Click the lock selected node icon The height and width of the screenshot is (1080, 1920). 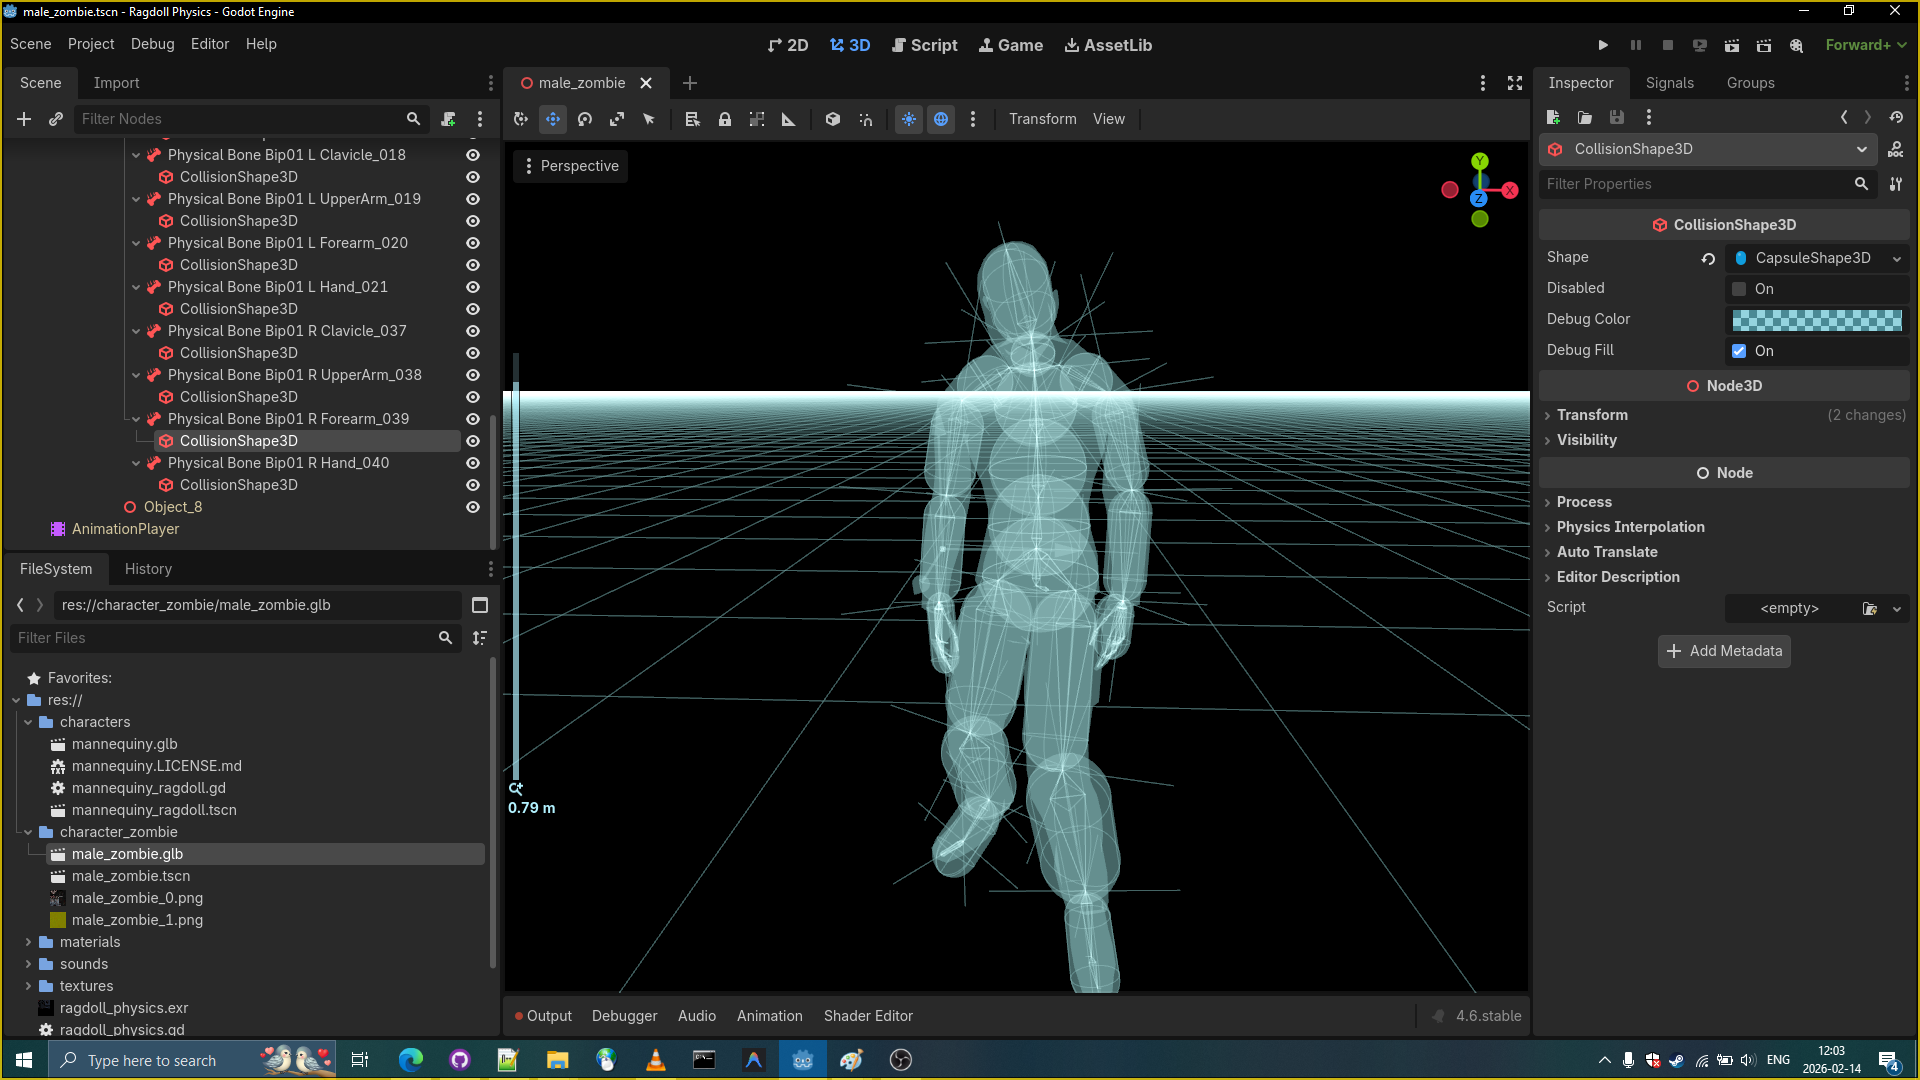coord(725,119)
